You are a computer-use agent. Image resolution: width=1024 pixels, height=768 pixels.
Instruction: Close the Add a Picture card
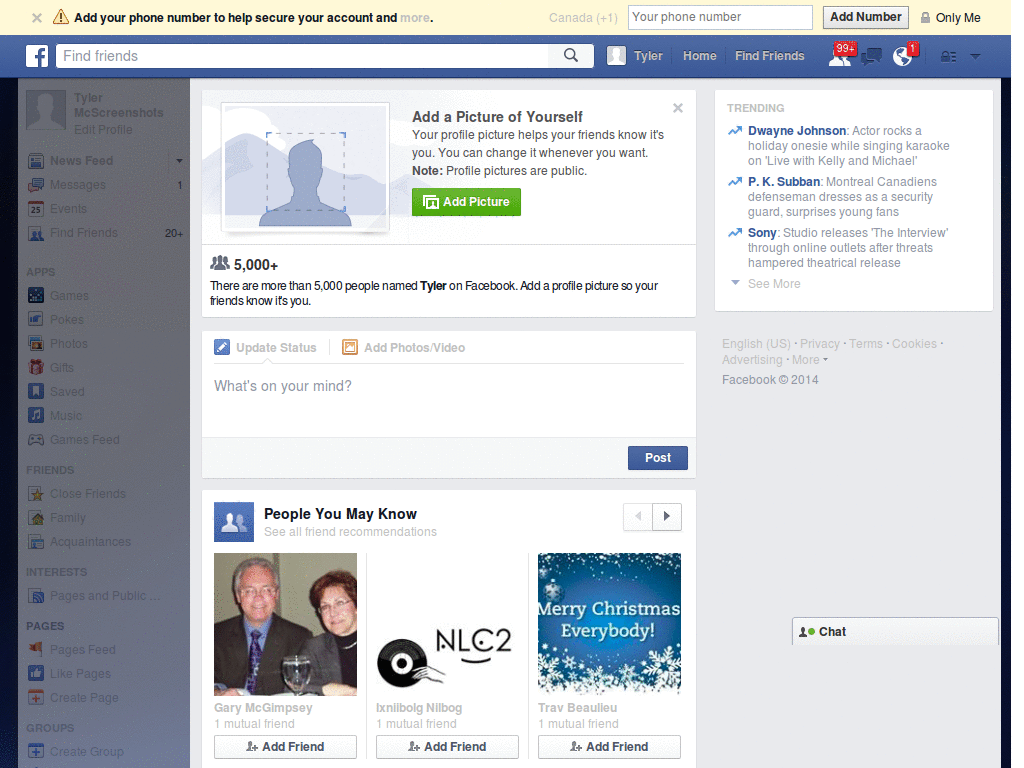click(678, 108)
